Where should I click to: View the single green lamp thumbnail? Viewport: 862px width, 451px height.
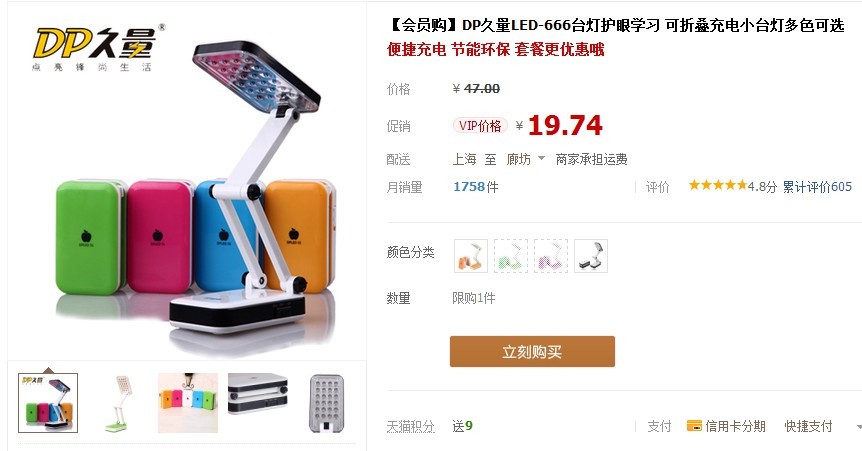click(x=118, y=403)
